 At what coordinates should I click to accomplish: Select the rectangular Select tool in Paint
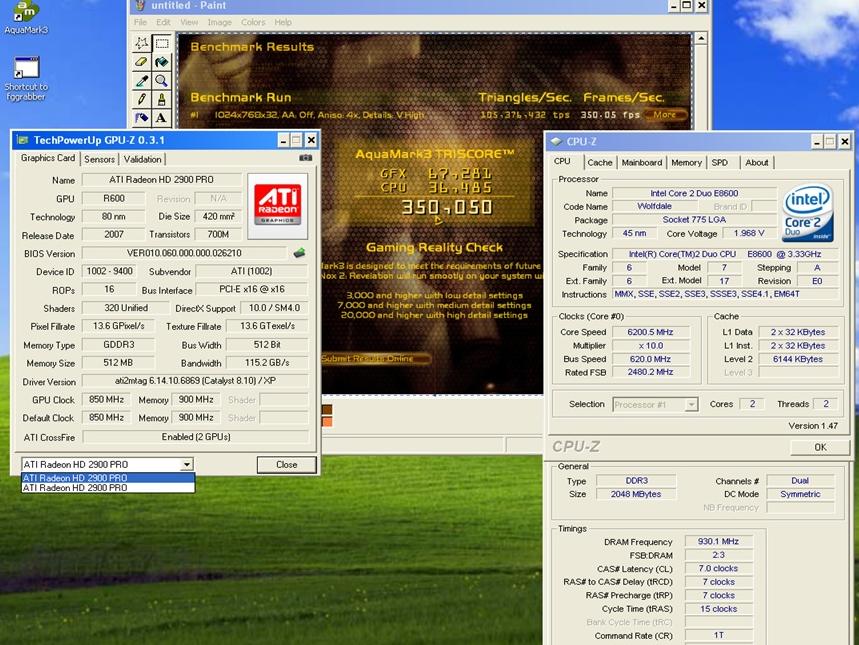(161, 43)
